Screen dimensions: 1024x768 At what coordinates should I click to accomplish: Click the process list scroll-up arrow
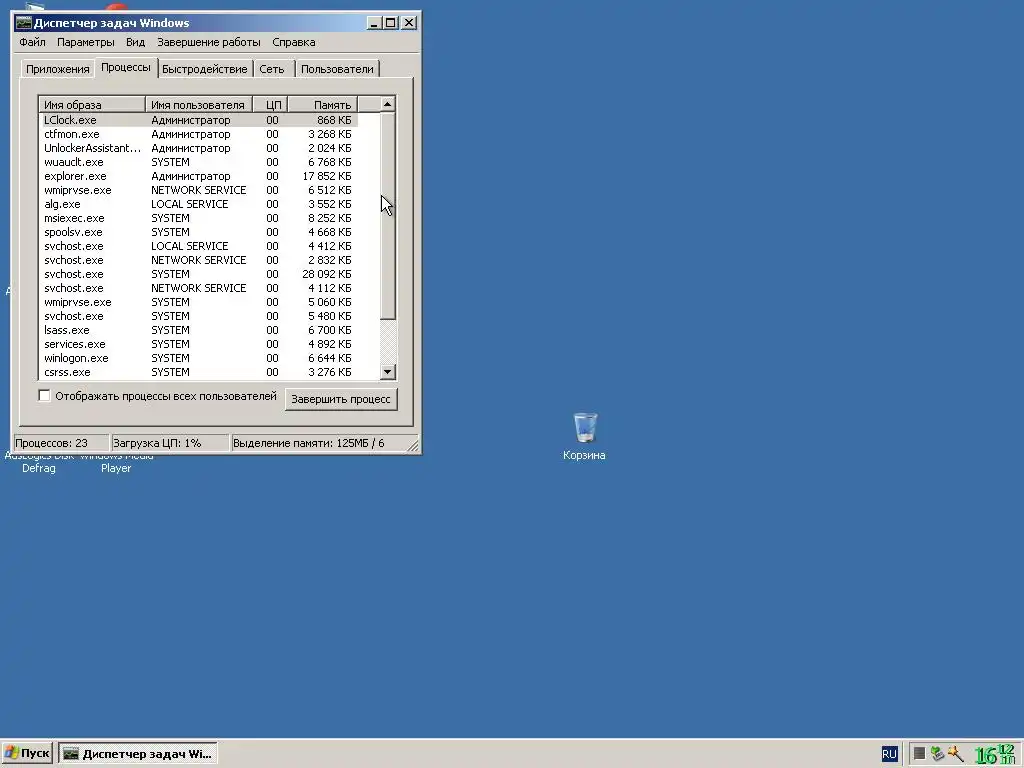tap(387, 104)
